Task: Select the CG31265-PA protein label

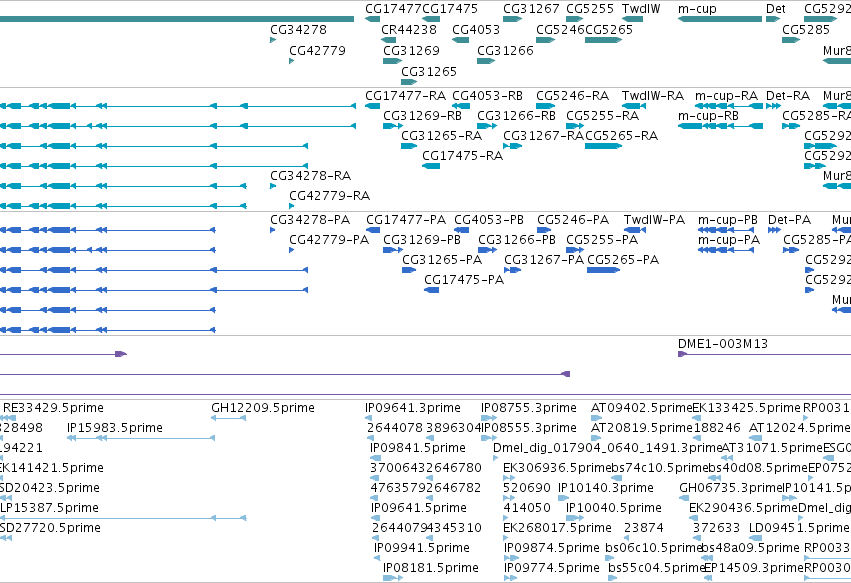Action: pyautogui.click(x=442, y=260)
